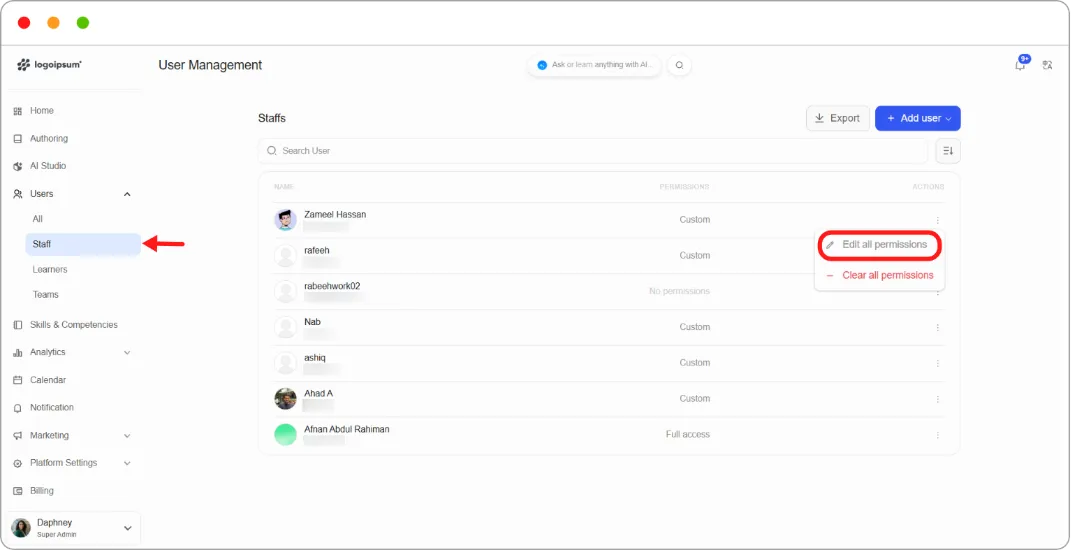This screenshot has width=1071, height=550.
Task: Click the language translate icon
Action: pyautogui.click(x=1047, y=66)
